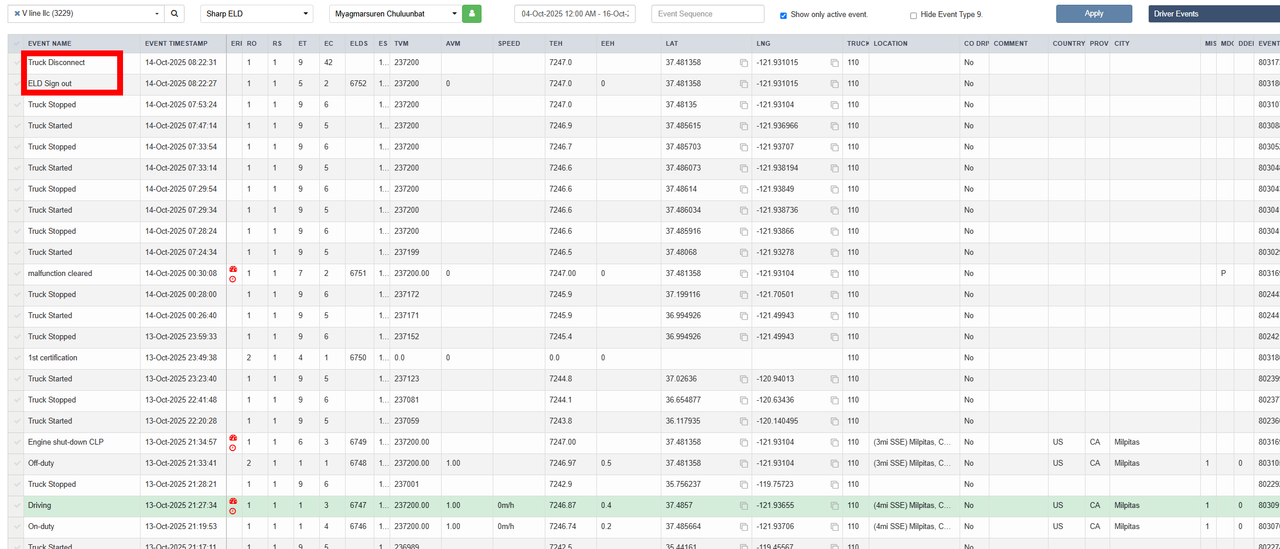Click red malfunction icon in malfunction cleared row
The width and height of the screenshot is (1280, 549).
pyautogui.click(x=233, y=269)
